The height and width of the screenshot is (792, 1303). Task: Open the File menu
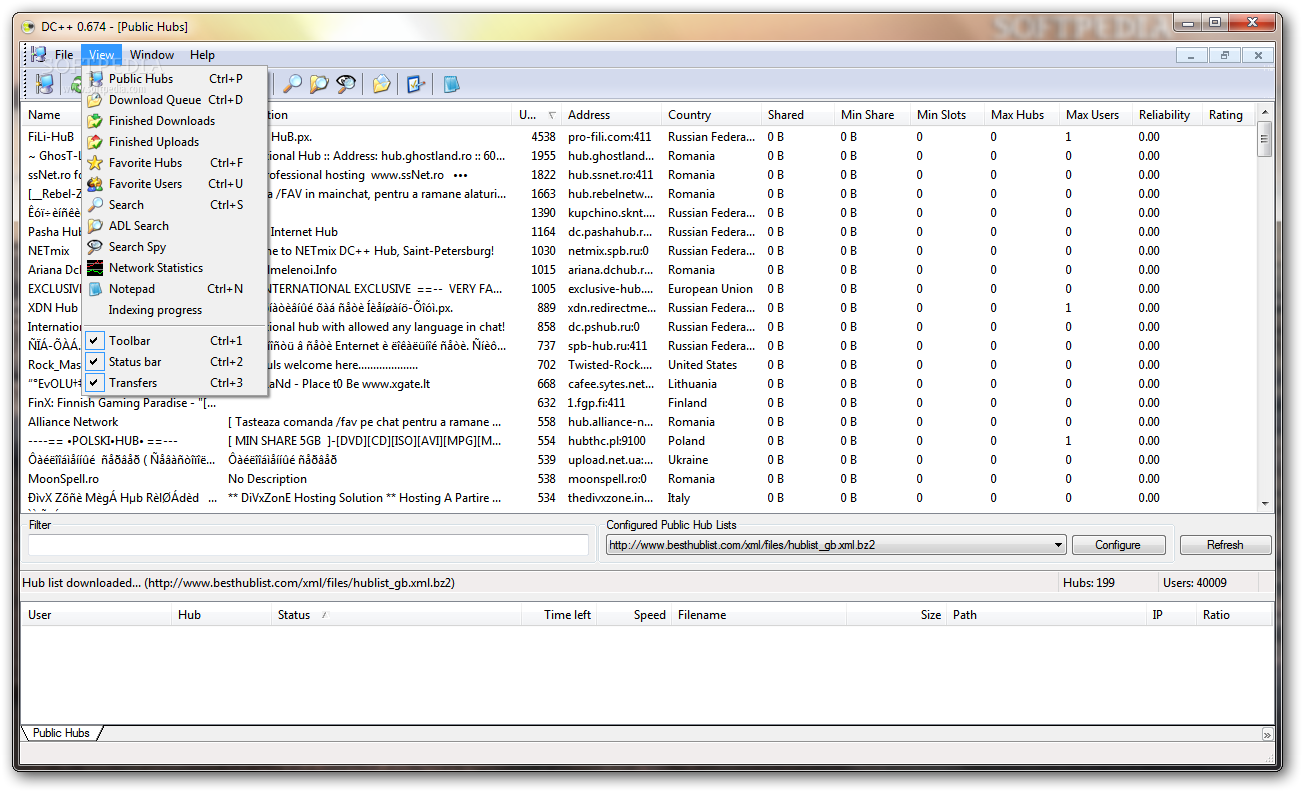[64, 55]
